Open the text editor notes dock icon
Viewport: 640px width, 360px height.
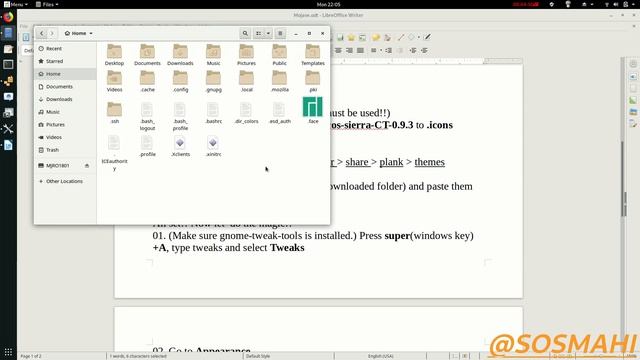click(8, 49)
